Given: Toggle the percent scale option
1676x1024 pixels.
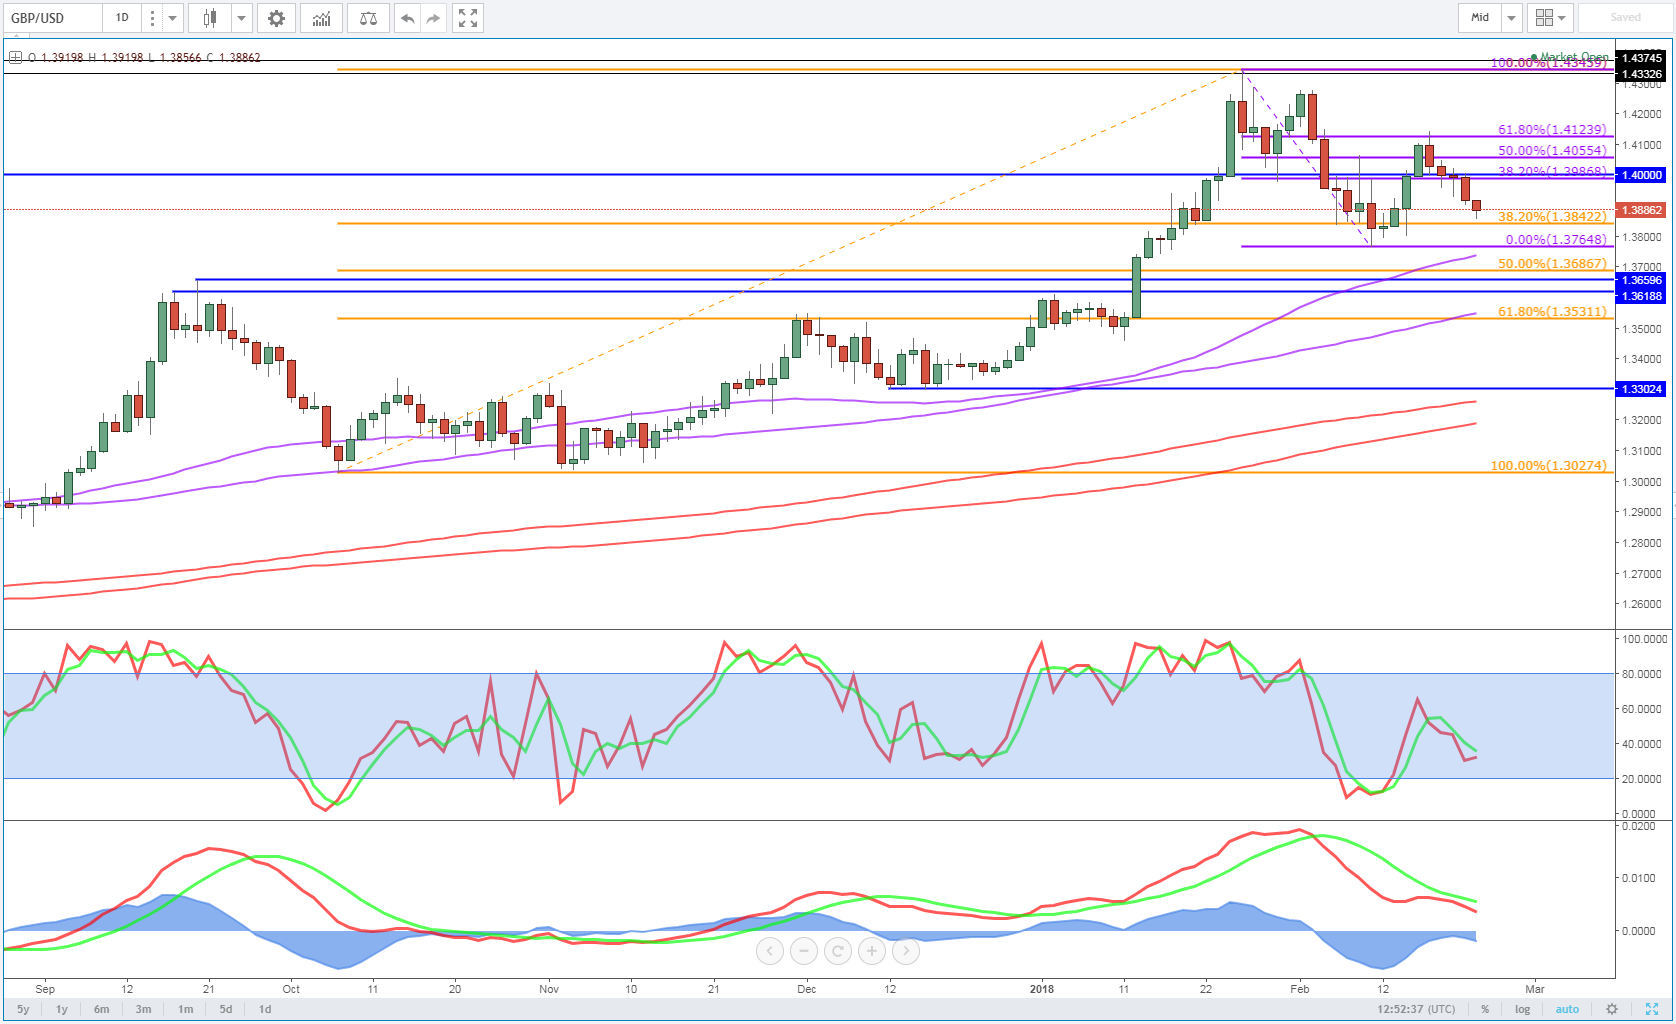Looking at the screenshot, I should point(1485,1009).
